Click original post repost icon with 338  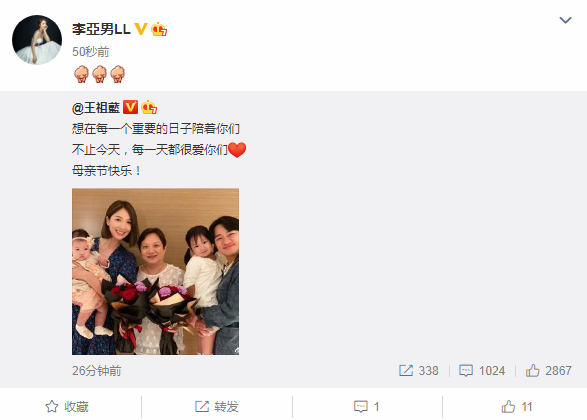click(x=419, y=371)
